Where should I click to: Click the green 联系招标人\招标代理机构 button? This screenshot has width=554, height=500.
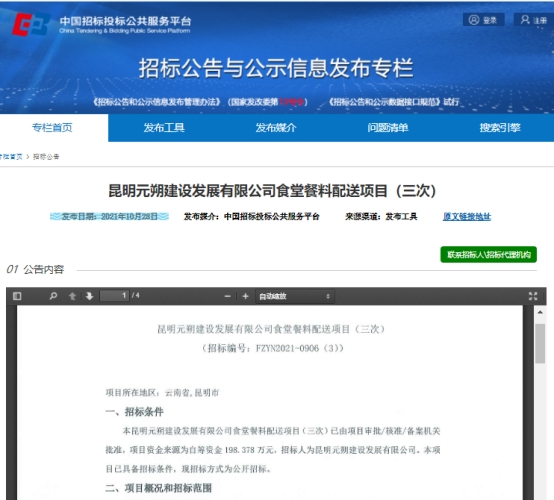(x=488, y=254)
